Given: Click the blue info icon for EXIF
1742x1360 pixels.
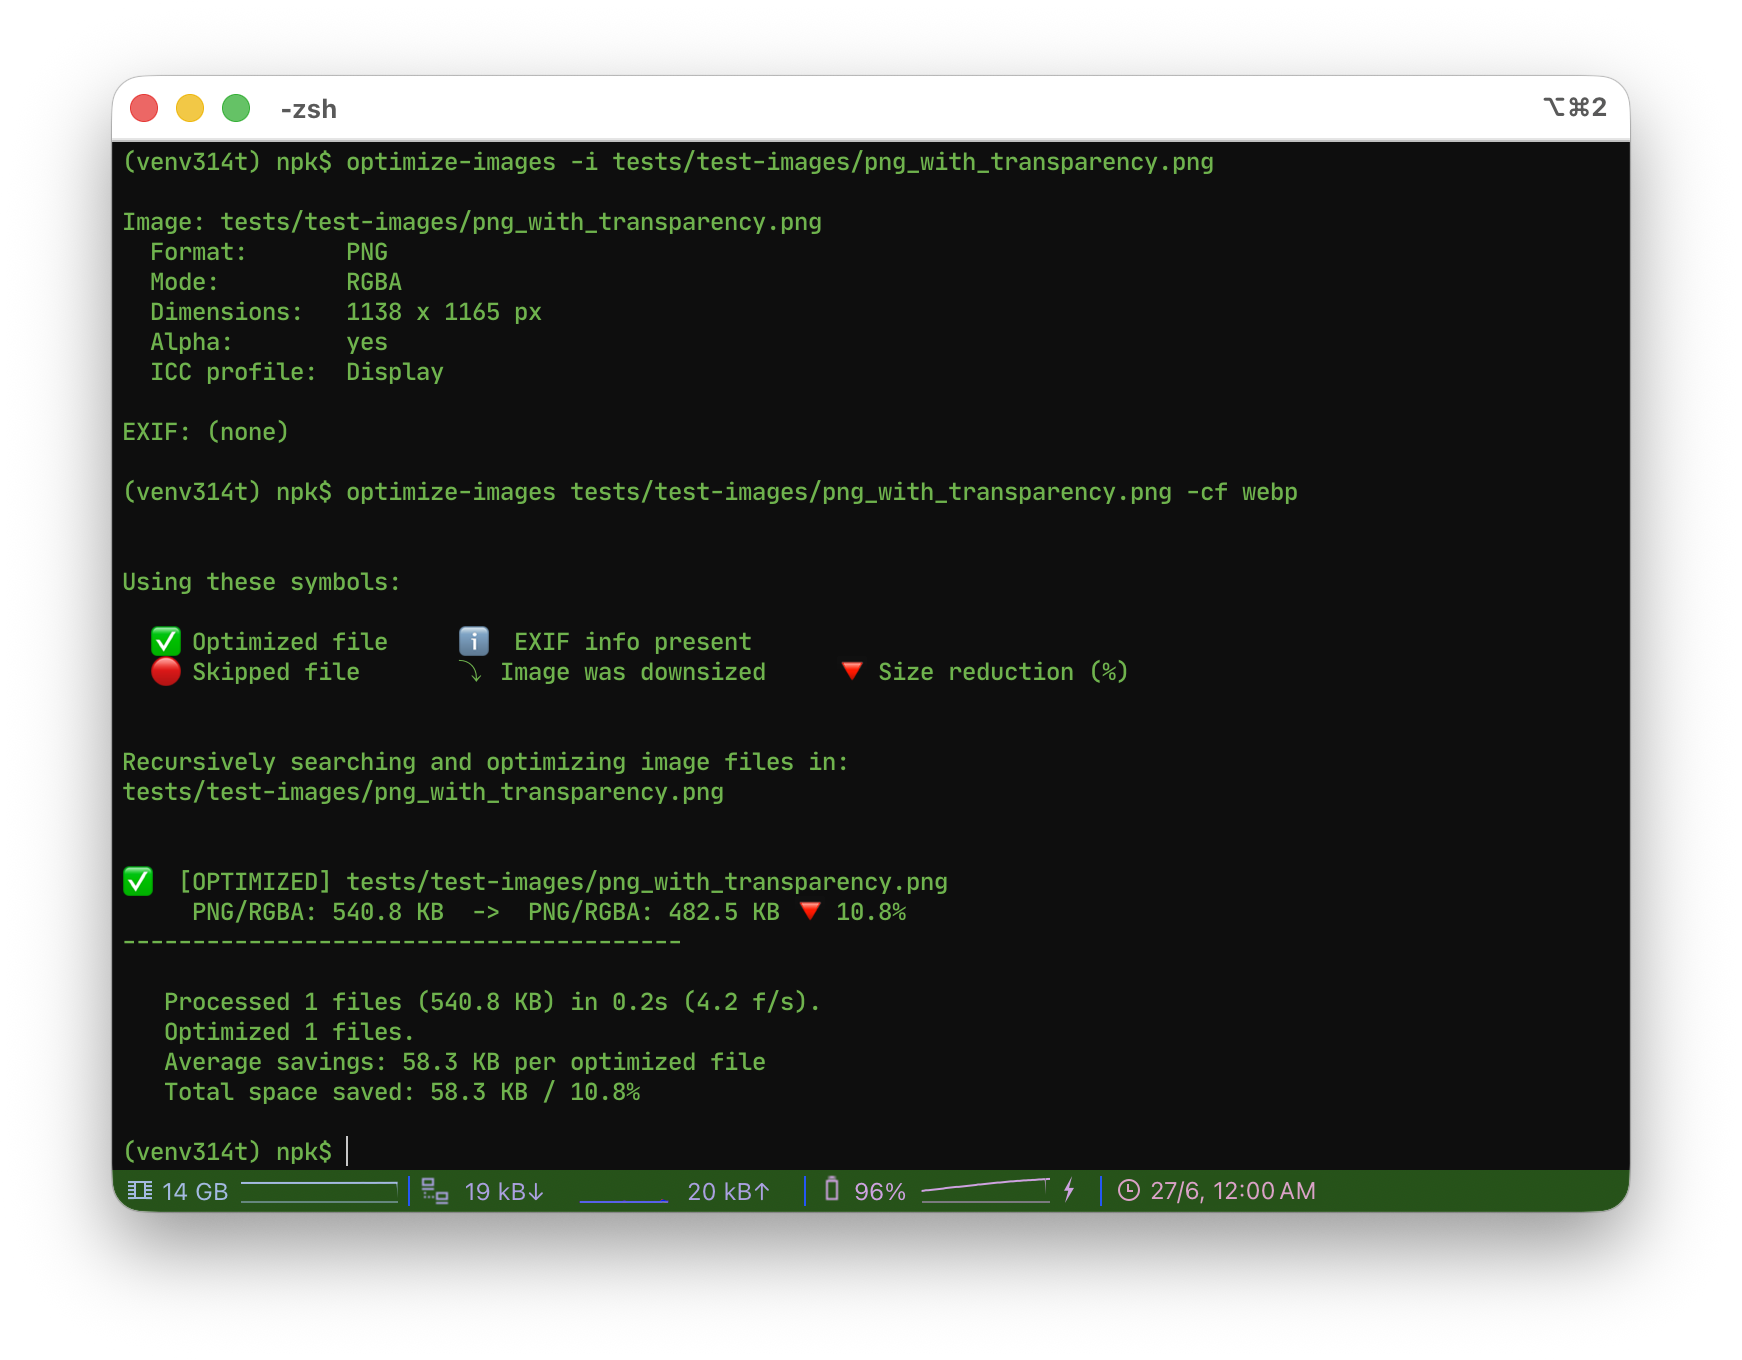Looking at the screenshot, I should coord(474,641).
